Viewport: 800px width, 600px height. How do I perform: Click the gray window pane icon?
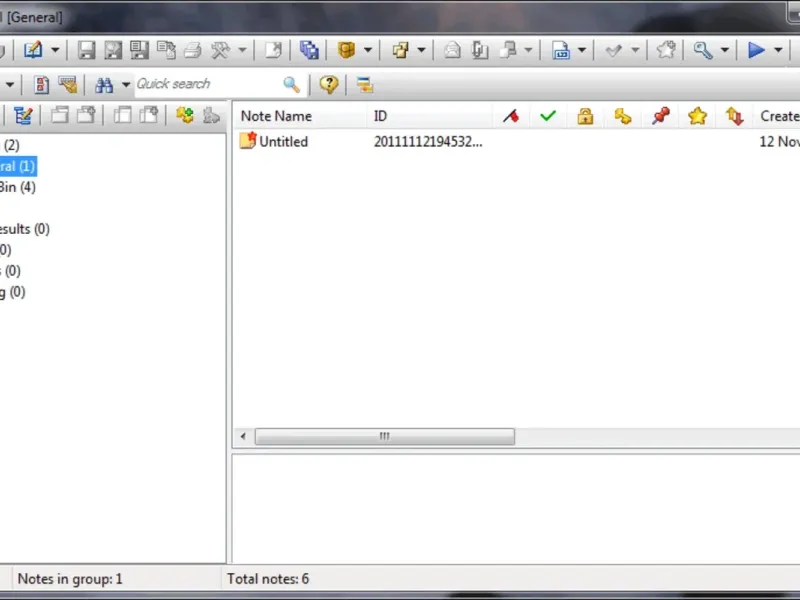pos(122,115)
